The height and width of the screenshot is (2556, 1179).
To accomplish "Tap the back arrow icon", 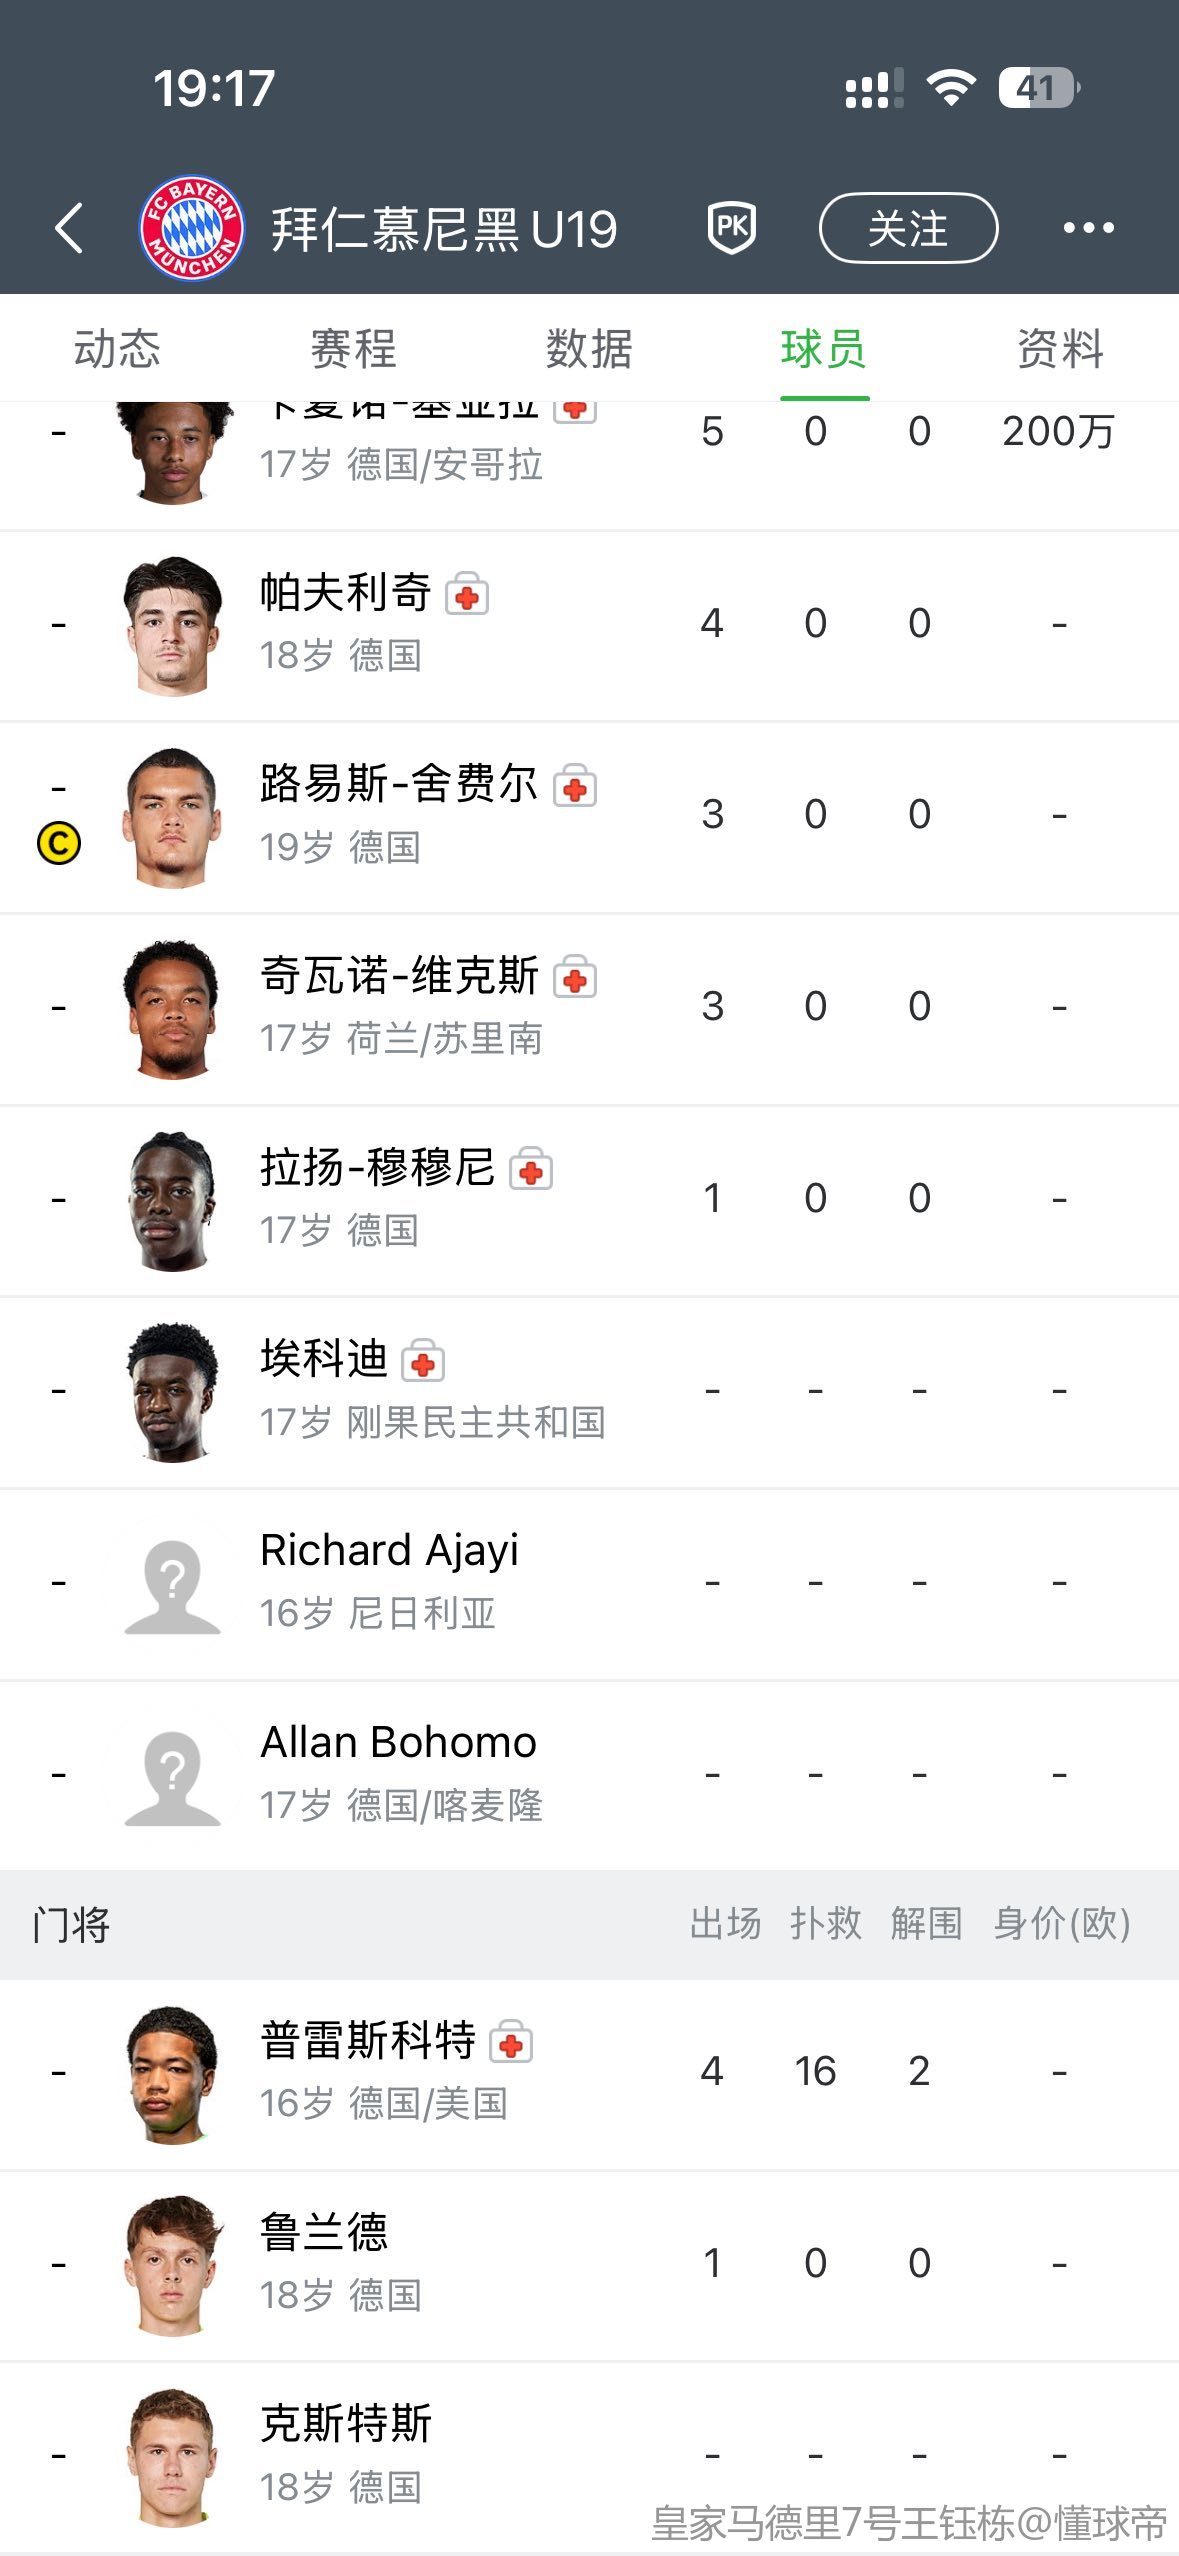I will coord(69,228).
